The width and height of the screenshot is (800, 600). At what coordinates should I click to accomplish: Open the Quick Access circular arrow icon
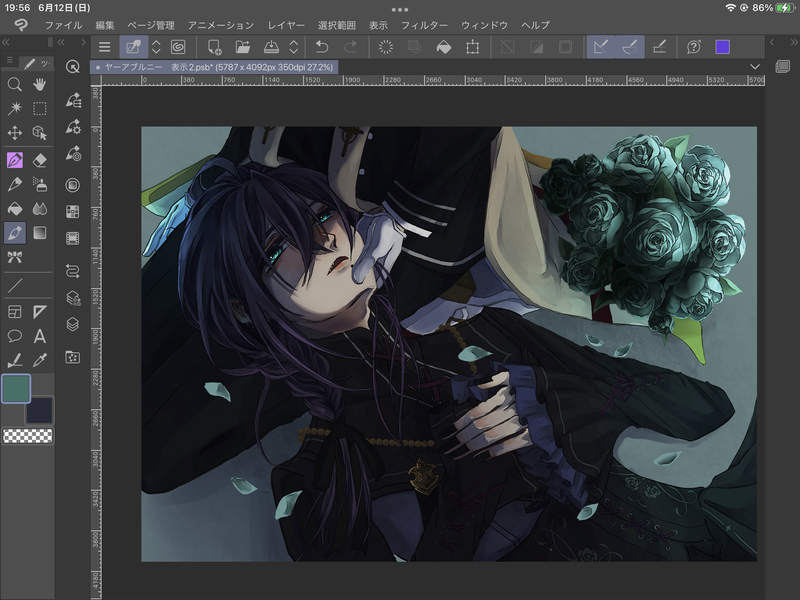point(72,66)
